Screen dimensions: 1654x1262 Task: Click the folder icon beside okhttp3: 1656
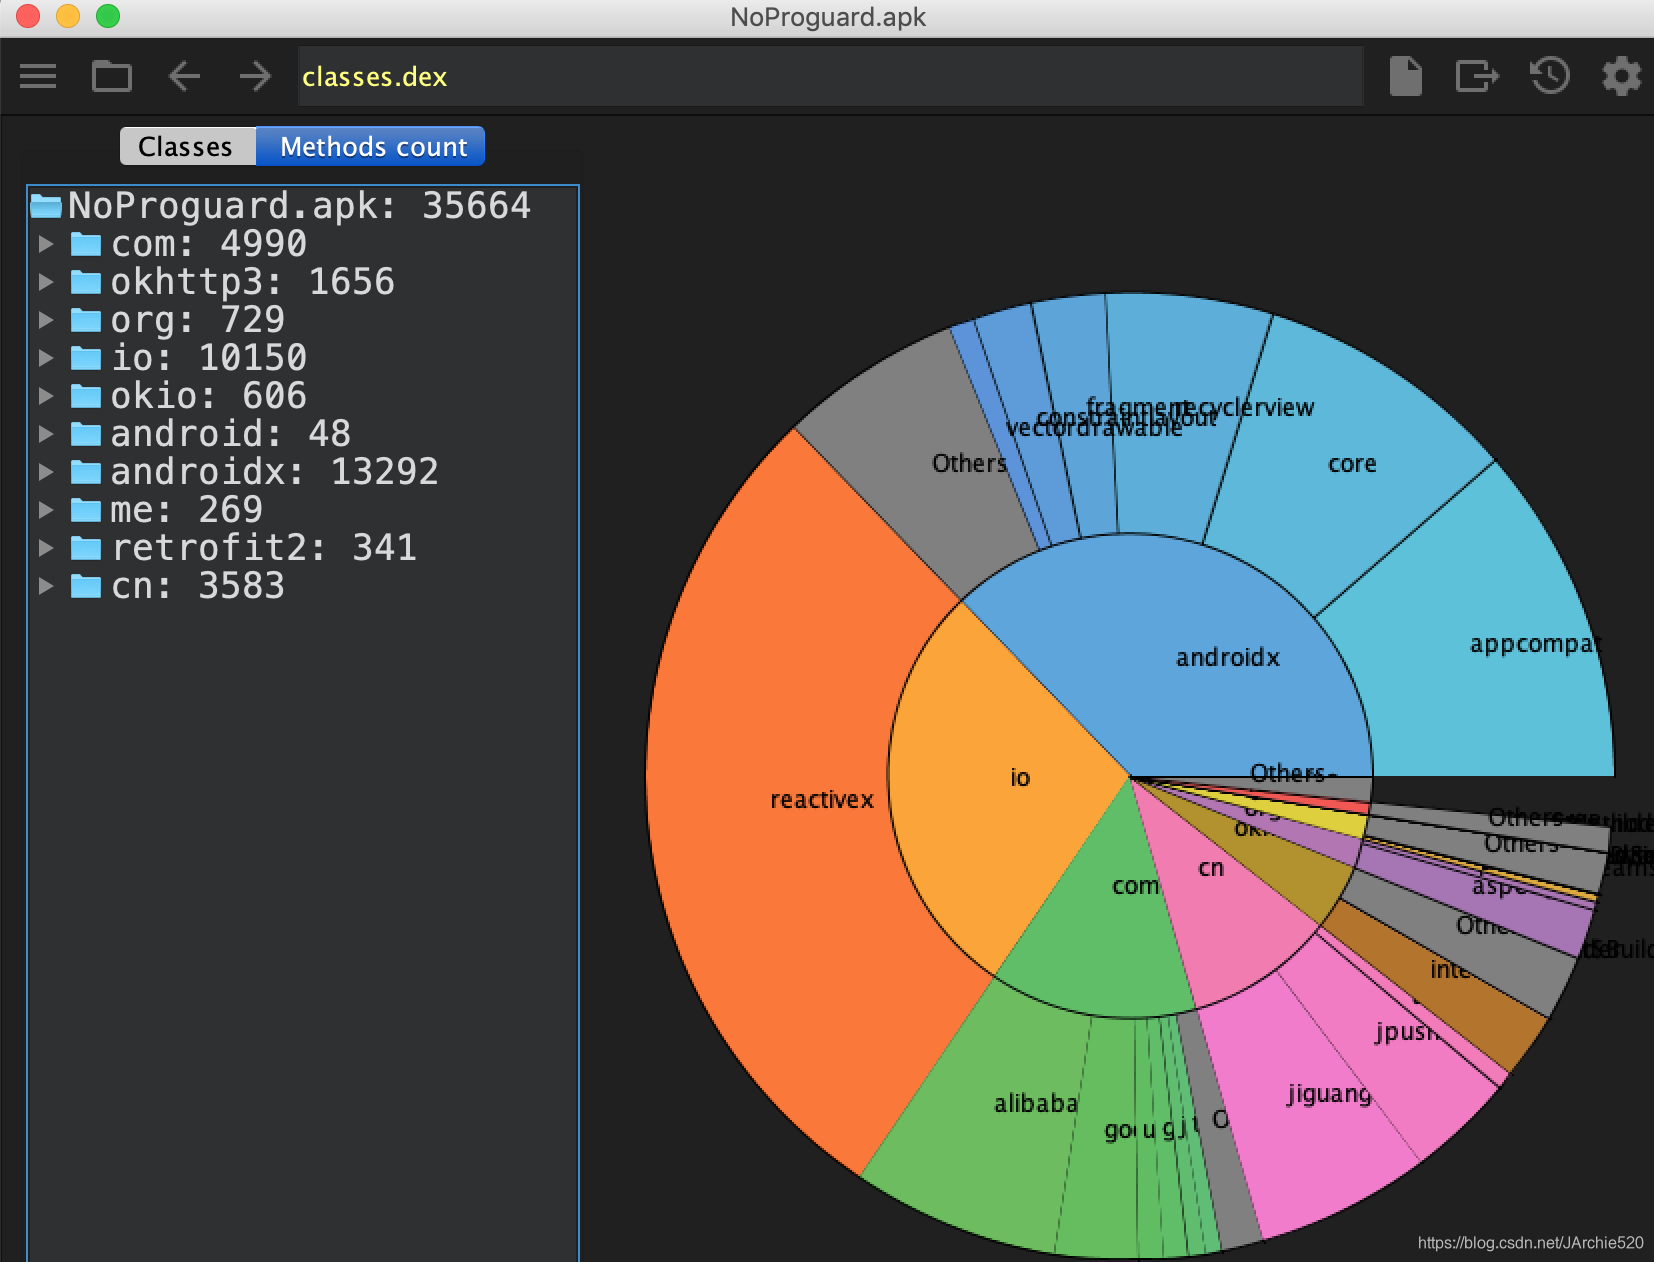86,282
